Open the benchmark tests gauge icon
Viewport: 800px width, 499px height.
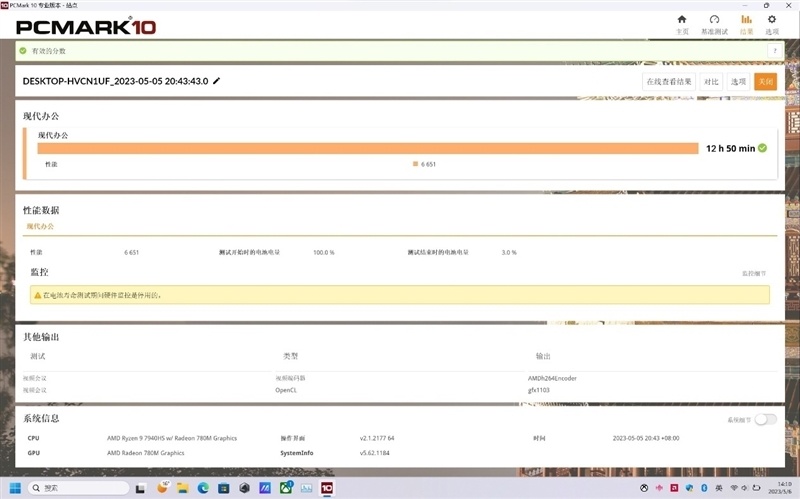pyautogui.click(x=714, y=19)
